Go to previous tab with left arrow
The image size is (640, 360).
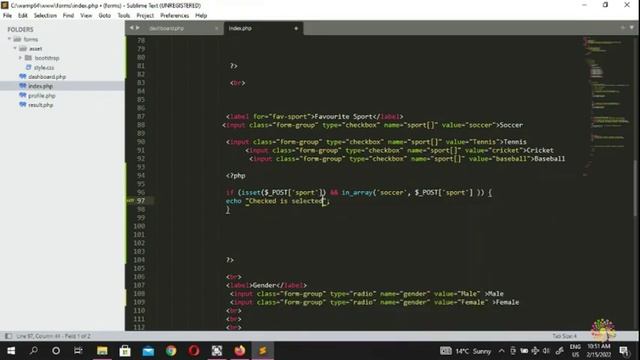131,28
